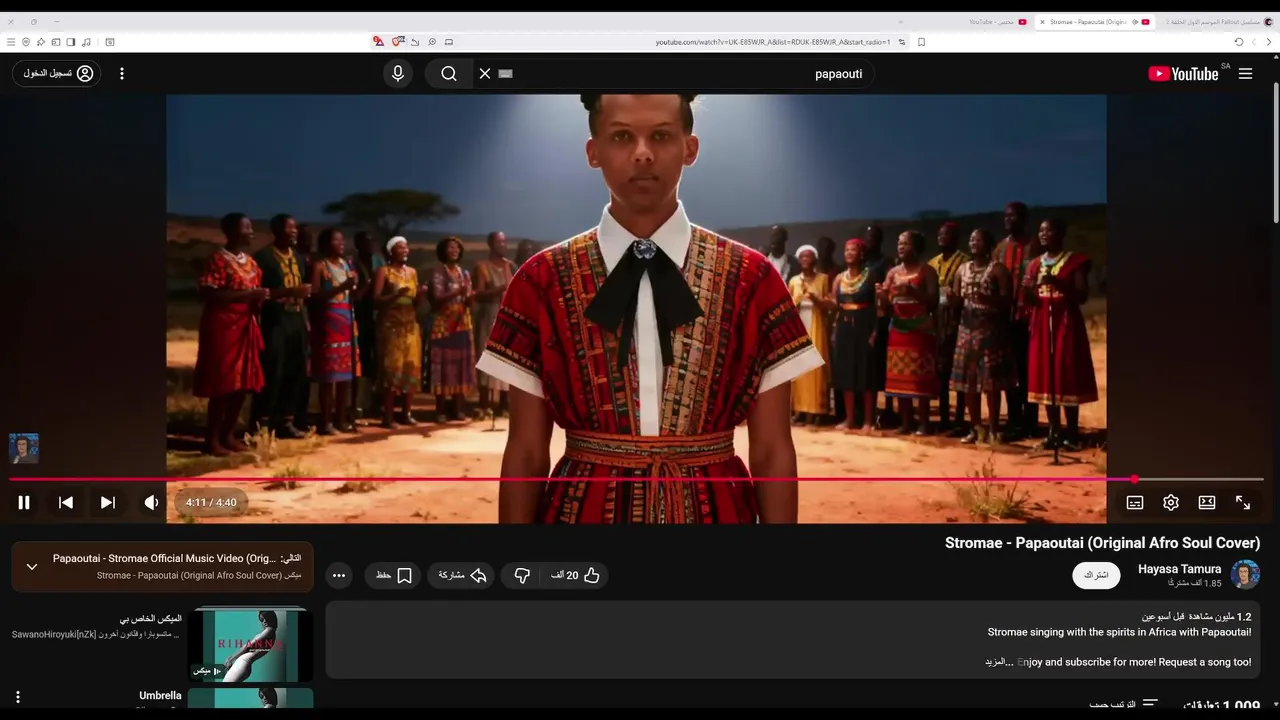
Task: Open the music note media control icon
Action: click(x=86, y=42)
